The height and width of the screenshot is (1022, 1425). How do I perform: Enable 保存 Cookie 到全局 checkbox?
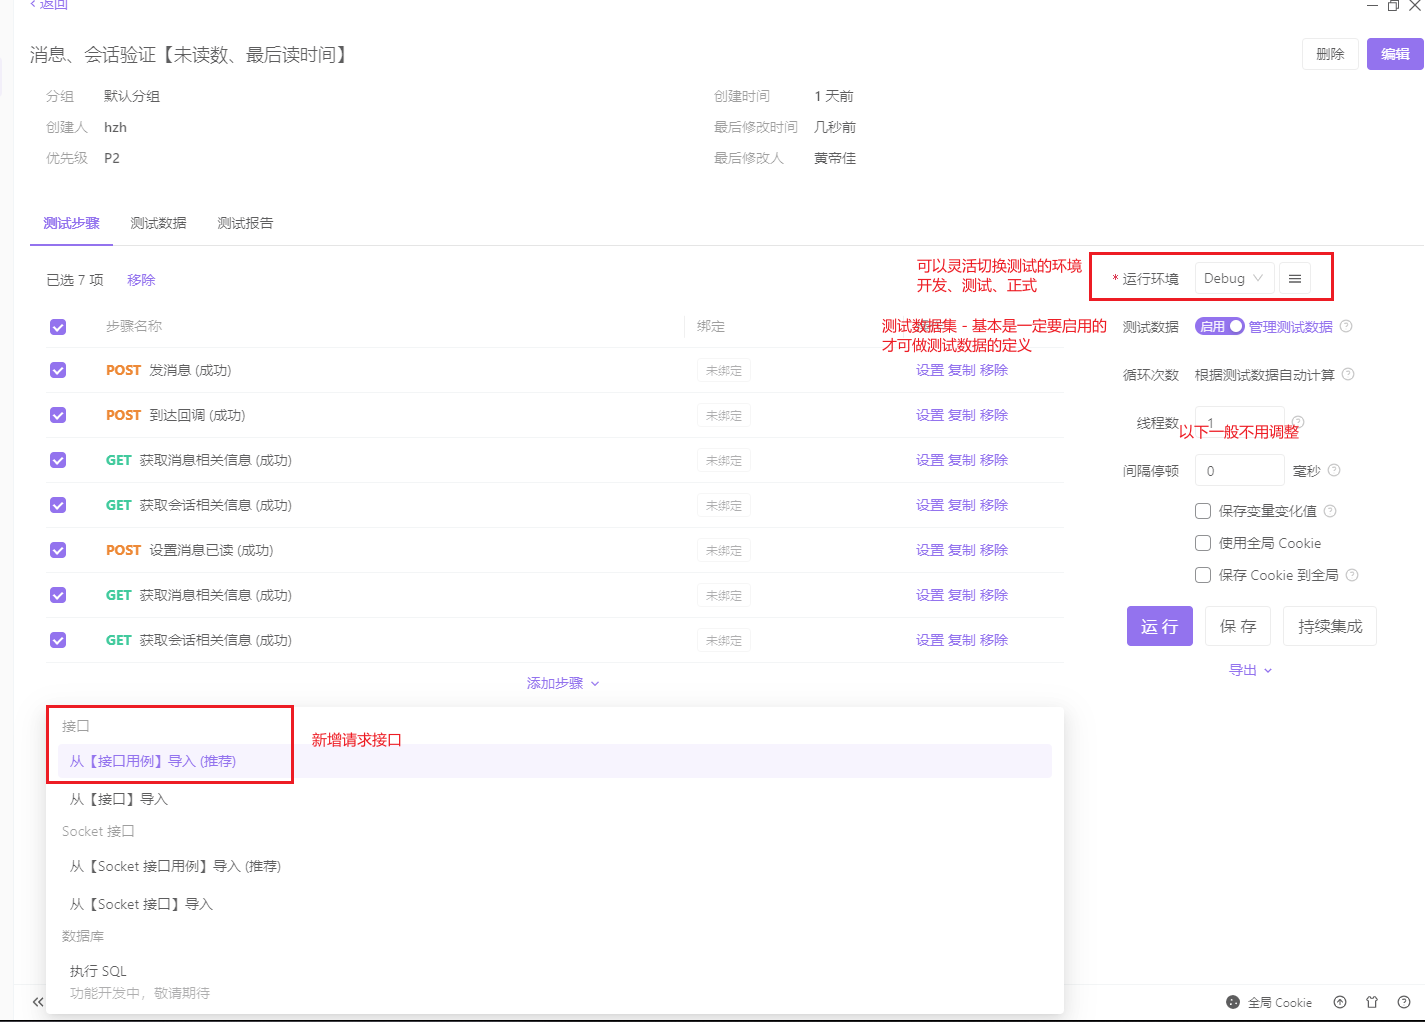1203,575
